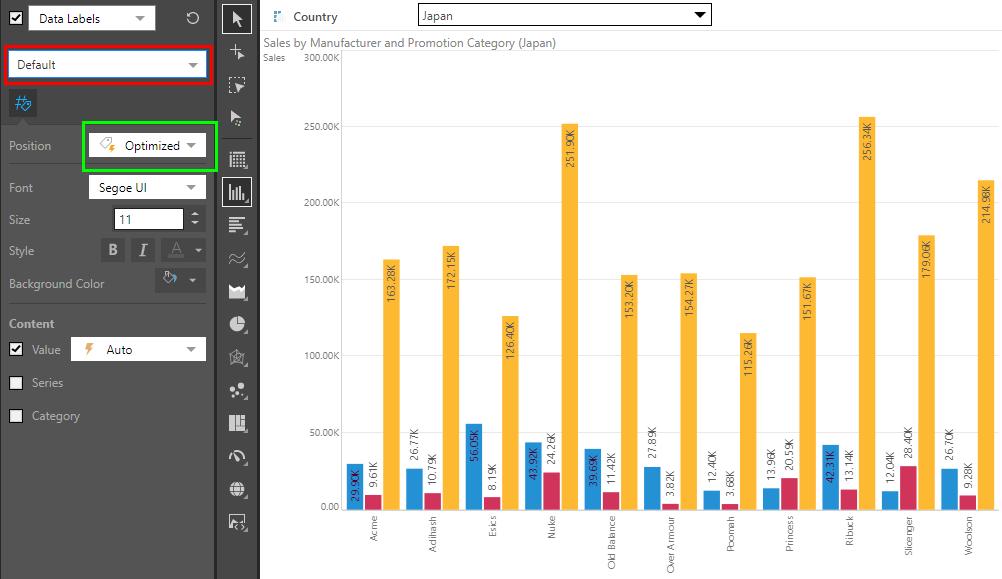Toggle italic style for data labels
Screen dimensions: 1002x579
tap(143, 250)
